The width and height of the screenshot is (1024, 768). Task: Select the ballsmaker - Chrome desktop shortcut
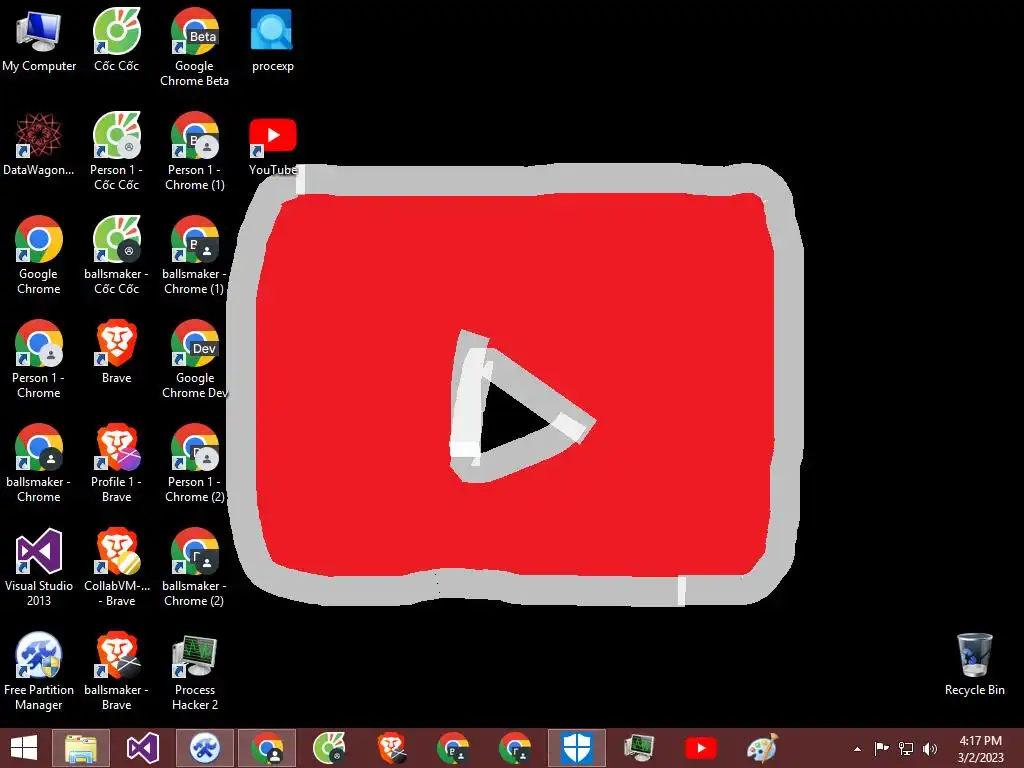pyautogui.click(x=39, y=462)
